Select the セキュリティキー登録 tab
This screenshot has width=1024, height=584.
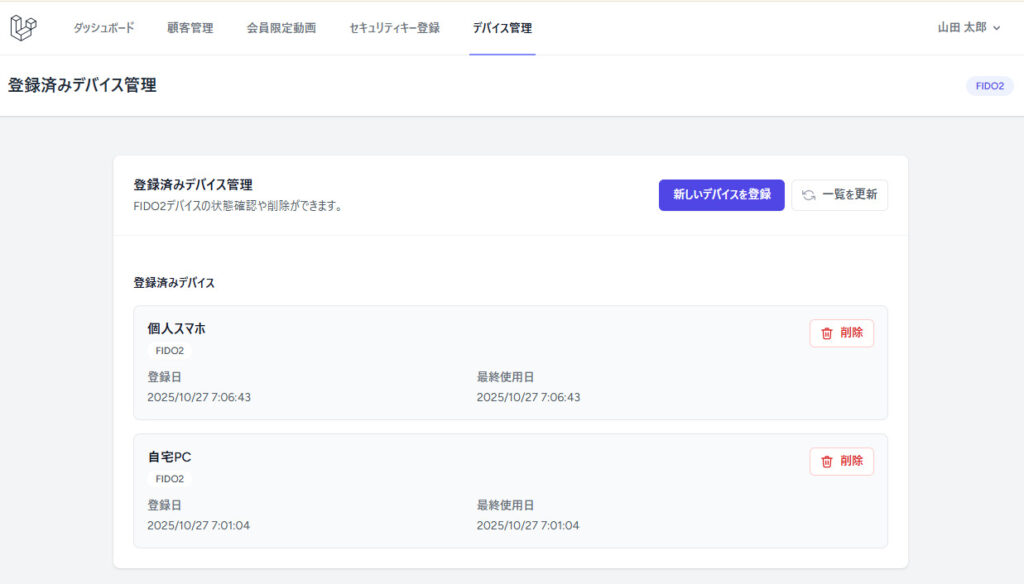coord(394,28)
